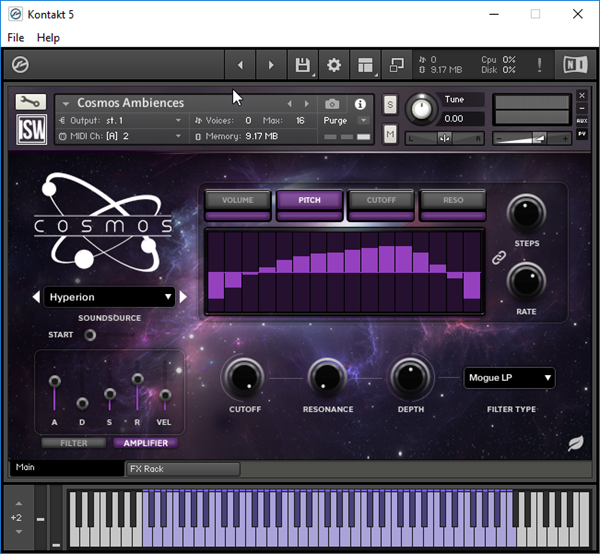600x554 pixels.
Task: Click the VEL slider handle
Action: [165, 395]
